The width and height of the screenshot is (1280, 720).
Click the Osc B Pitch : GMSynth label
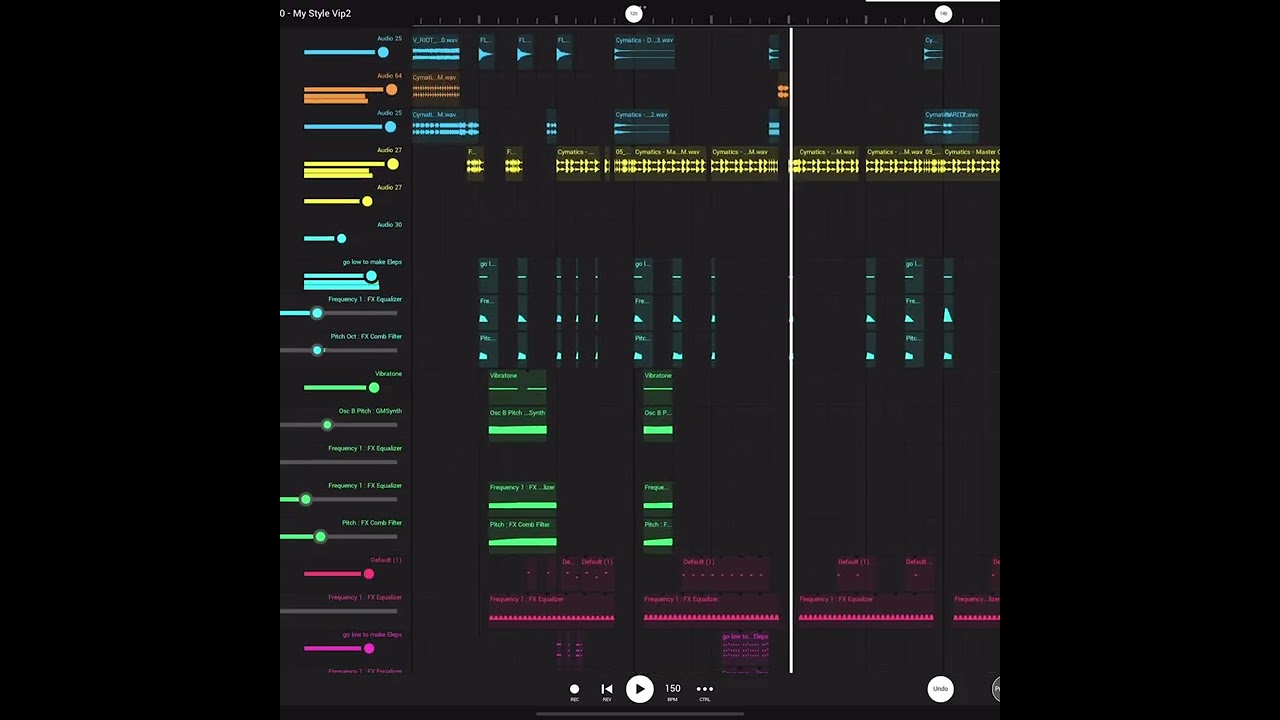click(370, 411)
